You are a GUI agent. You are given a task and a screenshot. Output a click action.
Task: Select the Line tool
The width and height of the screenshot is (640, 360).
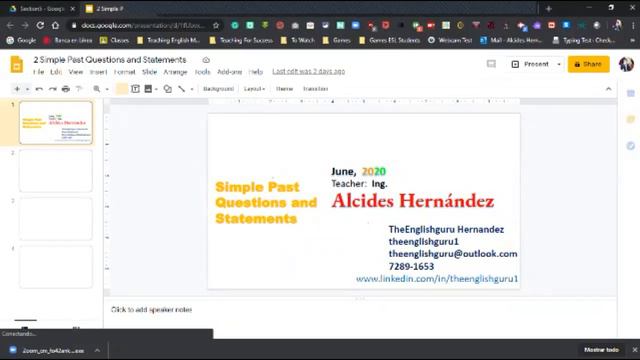[182, 89]
